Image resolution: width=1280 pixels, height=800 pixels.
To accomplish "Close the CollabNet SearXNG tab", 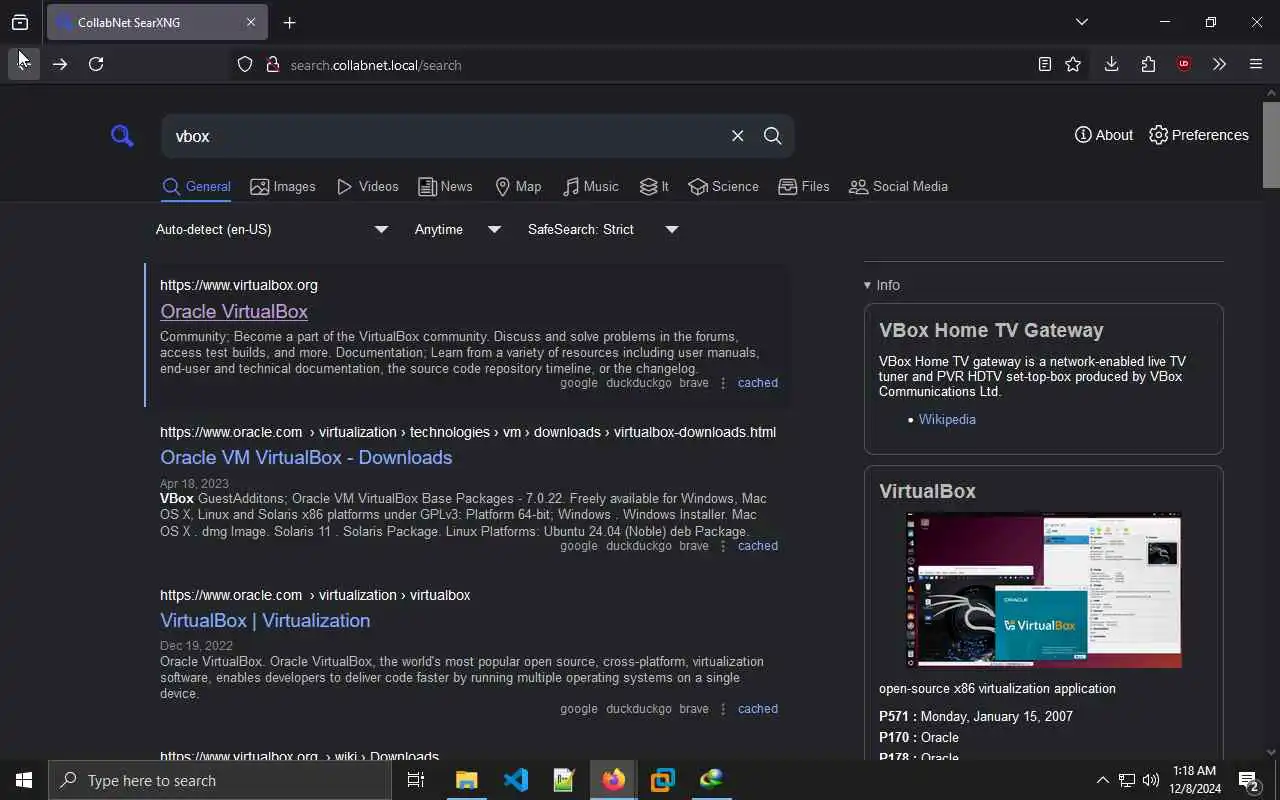I will click(x=251, y=22).
